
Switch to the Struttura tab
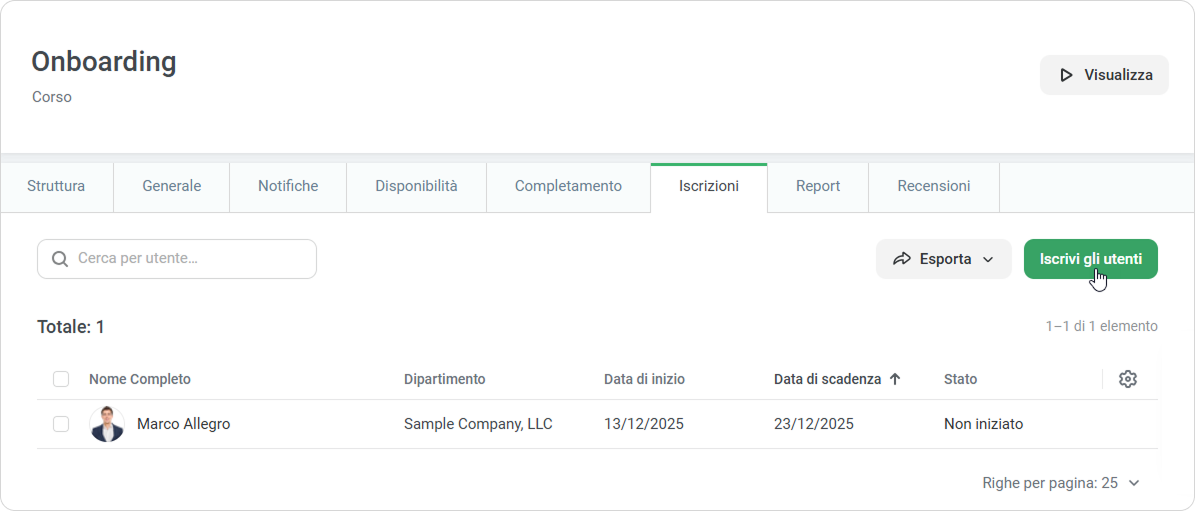click(56, 186)
